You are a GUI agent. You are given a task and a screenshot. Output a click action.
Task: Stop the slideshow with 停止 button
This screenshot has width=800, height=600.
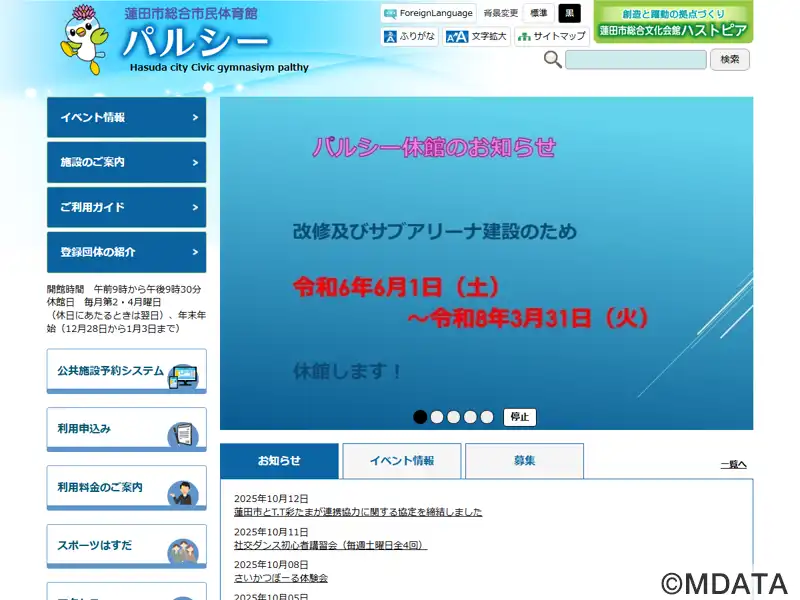click(519, 417)
